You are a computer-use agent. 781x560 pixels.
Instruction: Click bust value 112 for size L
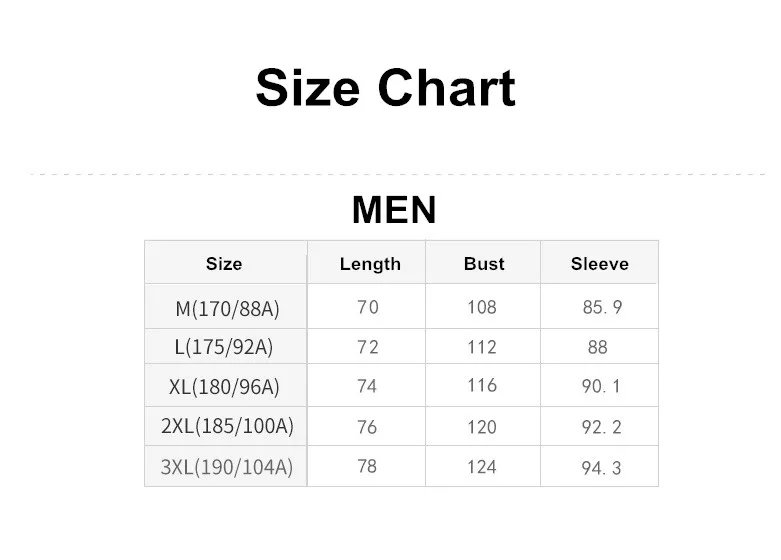coord(483,346)
